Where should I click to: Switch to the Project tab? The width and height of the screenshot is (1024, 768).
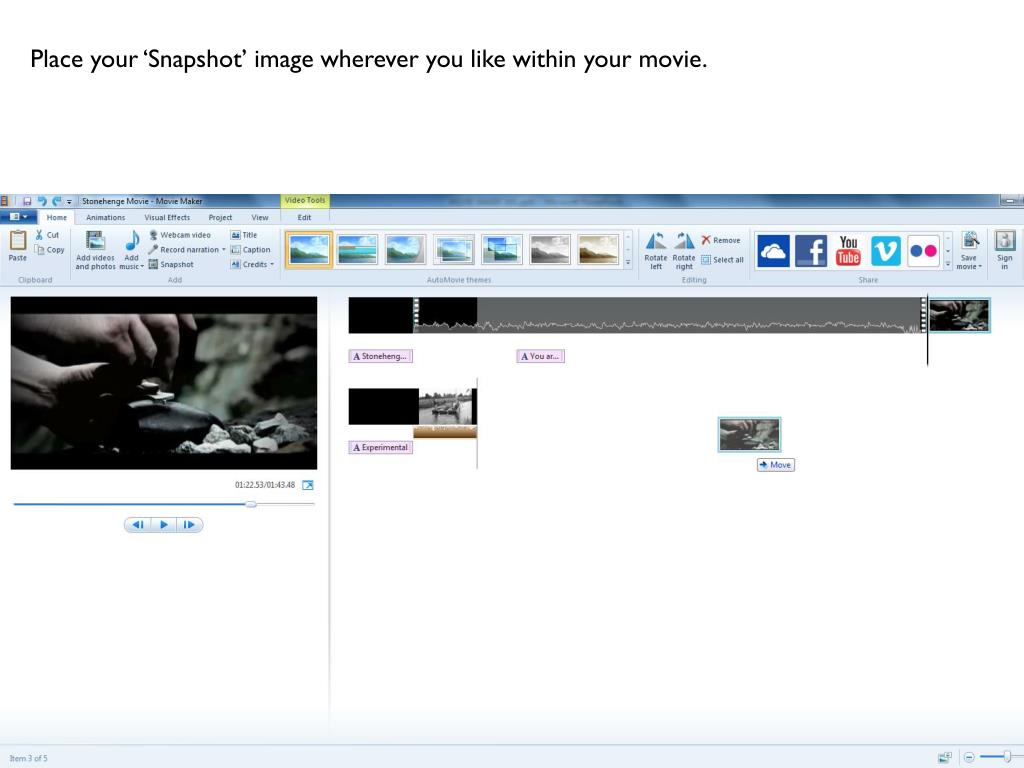point(220,217)
